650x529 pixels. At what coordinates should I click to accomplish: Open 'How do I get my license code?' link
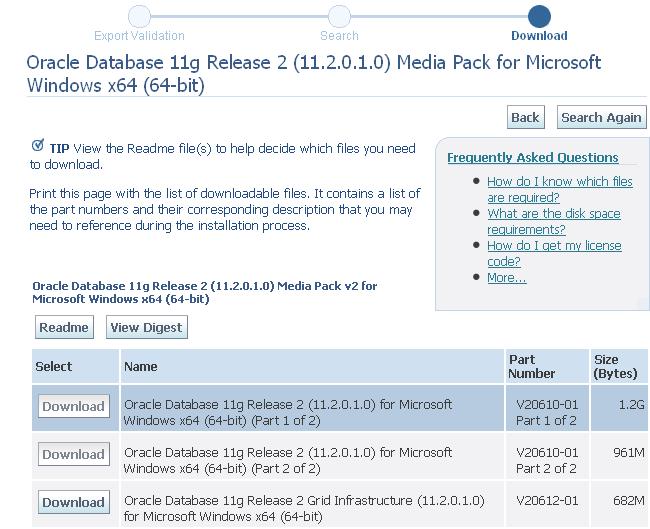click(554, 253)
